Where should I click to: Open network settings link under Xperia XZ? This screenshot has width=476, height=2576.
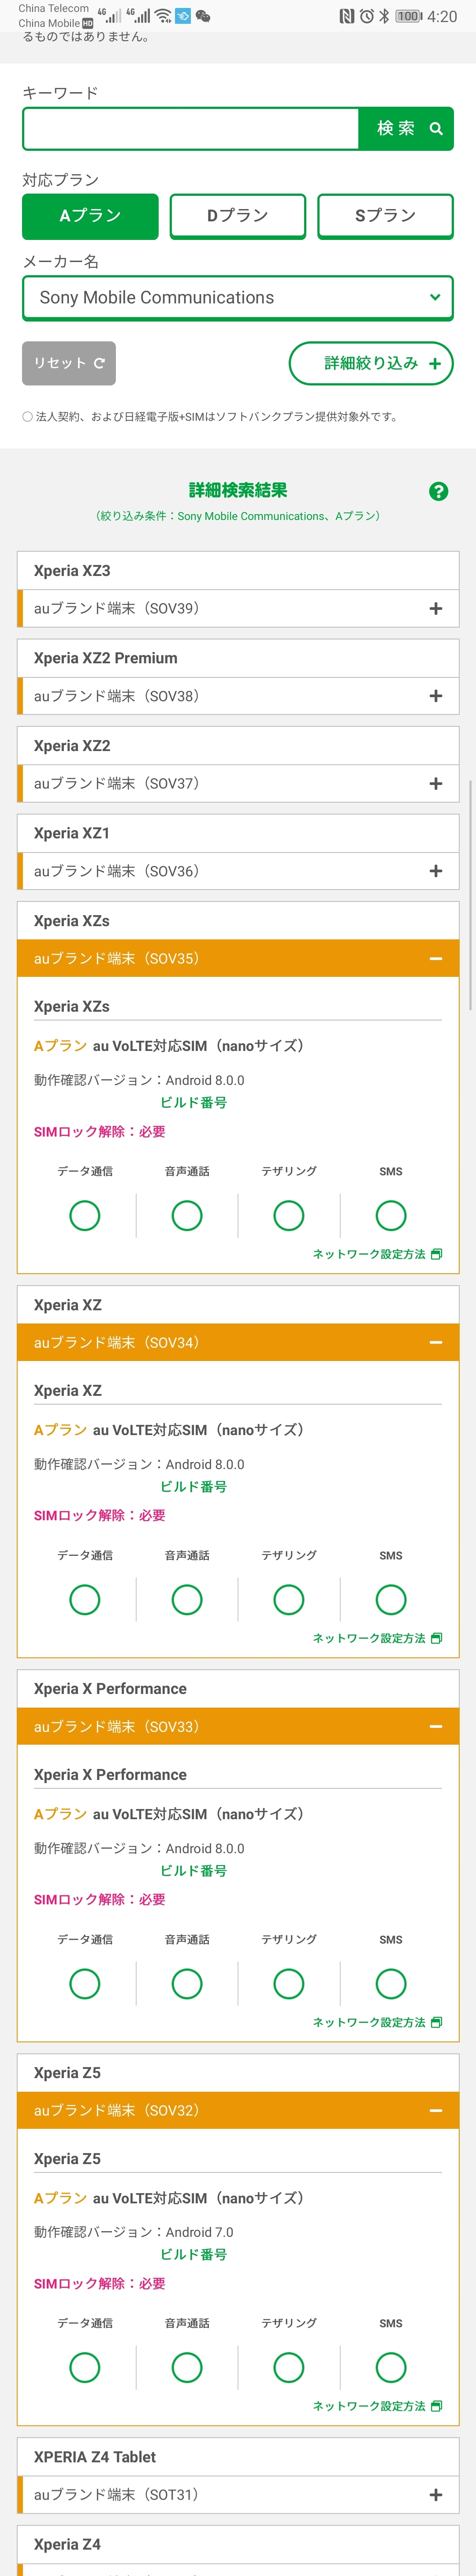(x=377, y=1638)
